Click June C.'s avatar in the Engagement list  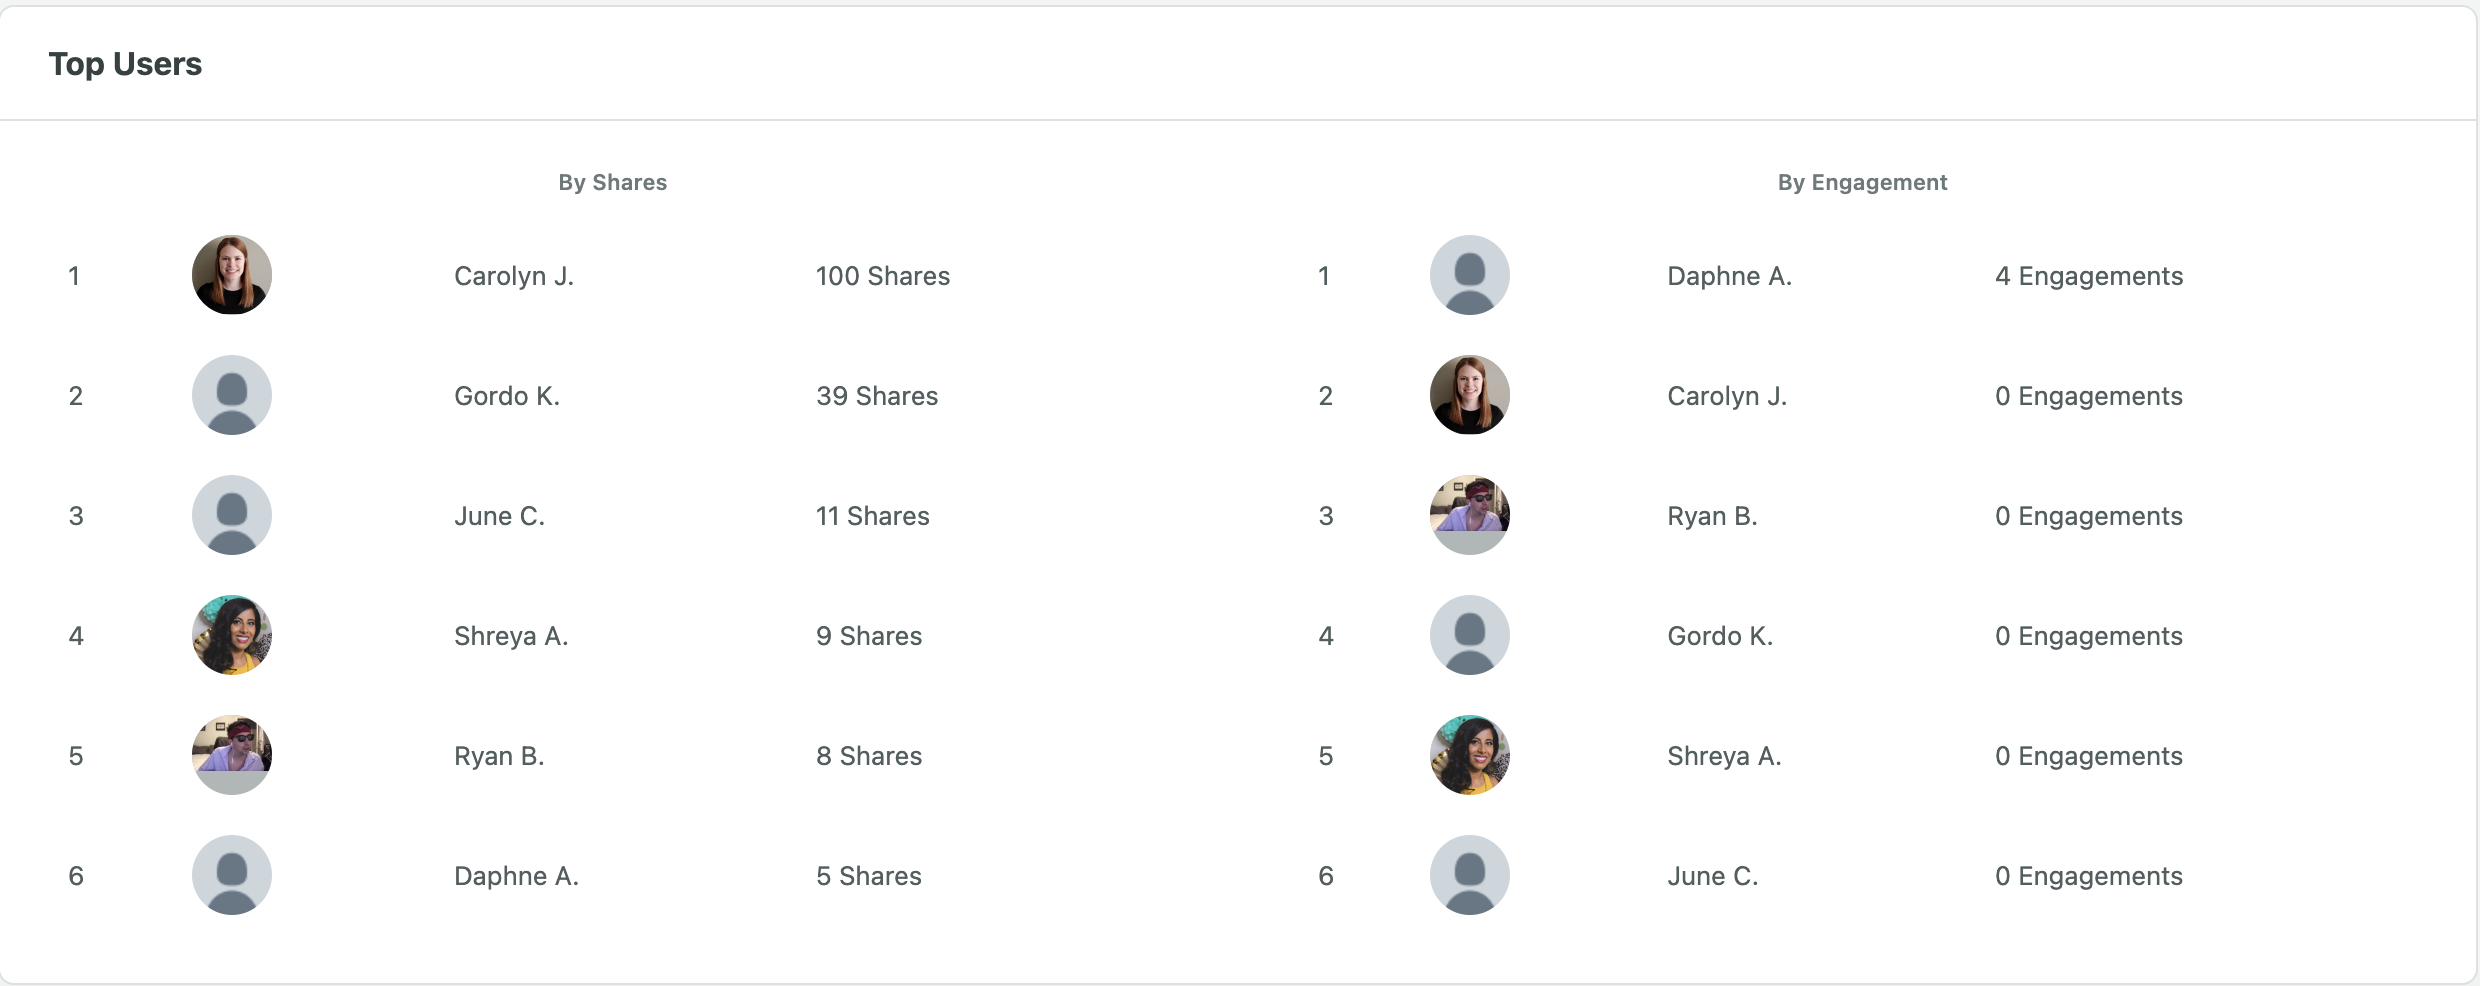pyautogui.click(x=1470, y=875)
